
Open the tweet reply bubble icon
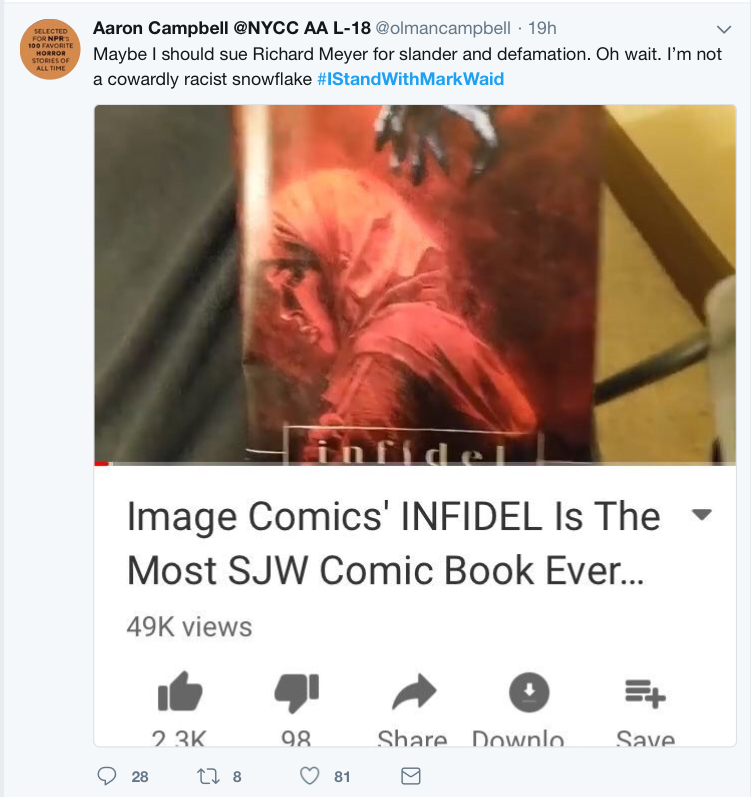[x=107, y=776]
